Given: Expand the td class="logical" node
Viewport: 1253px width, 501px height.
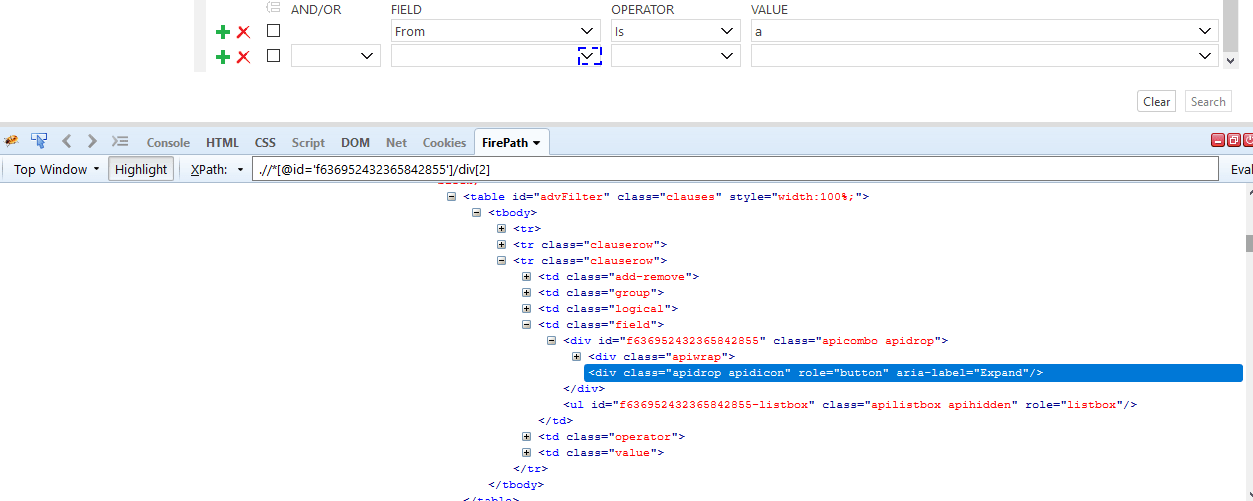Looking at the screenshot, I should coord(527,308).
